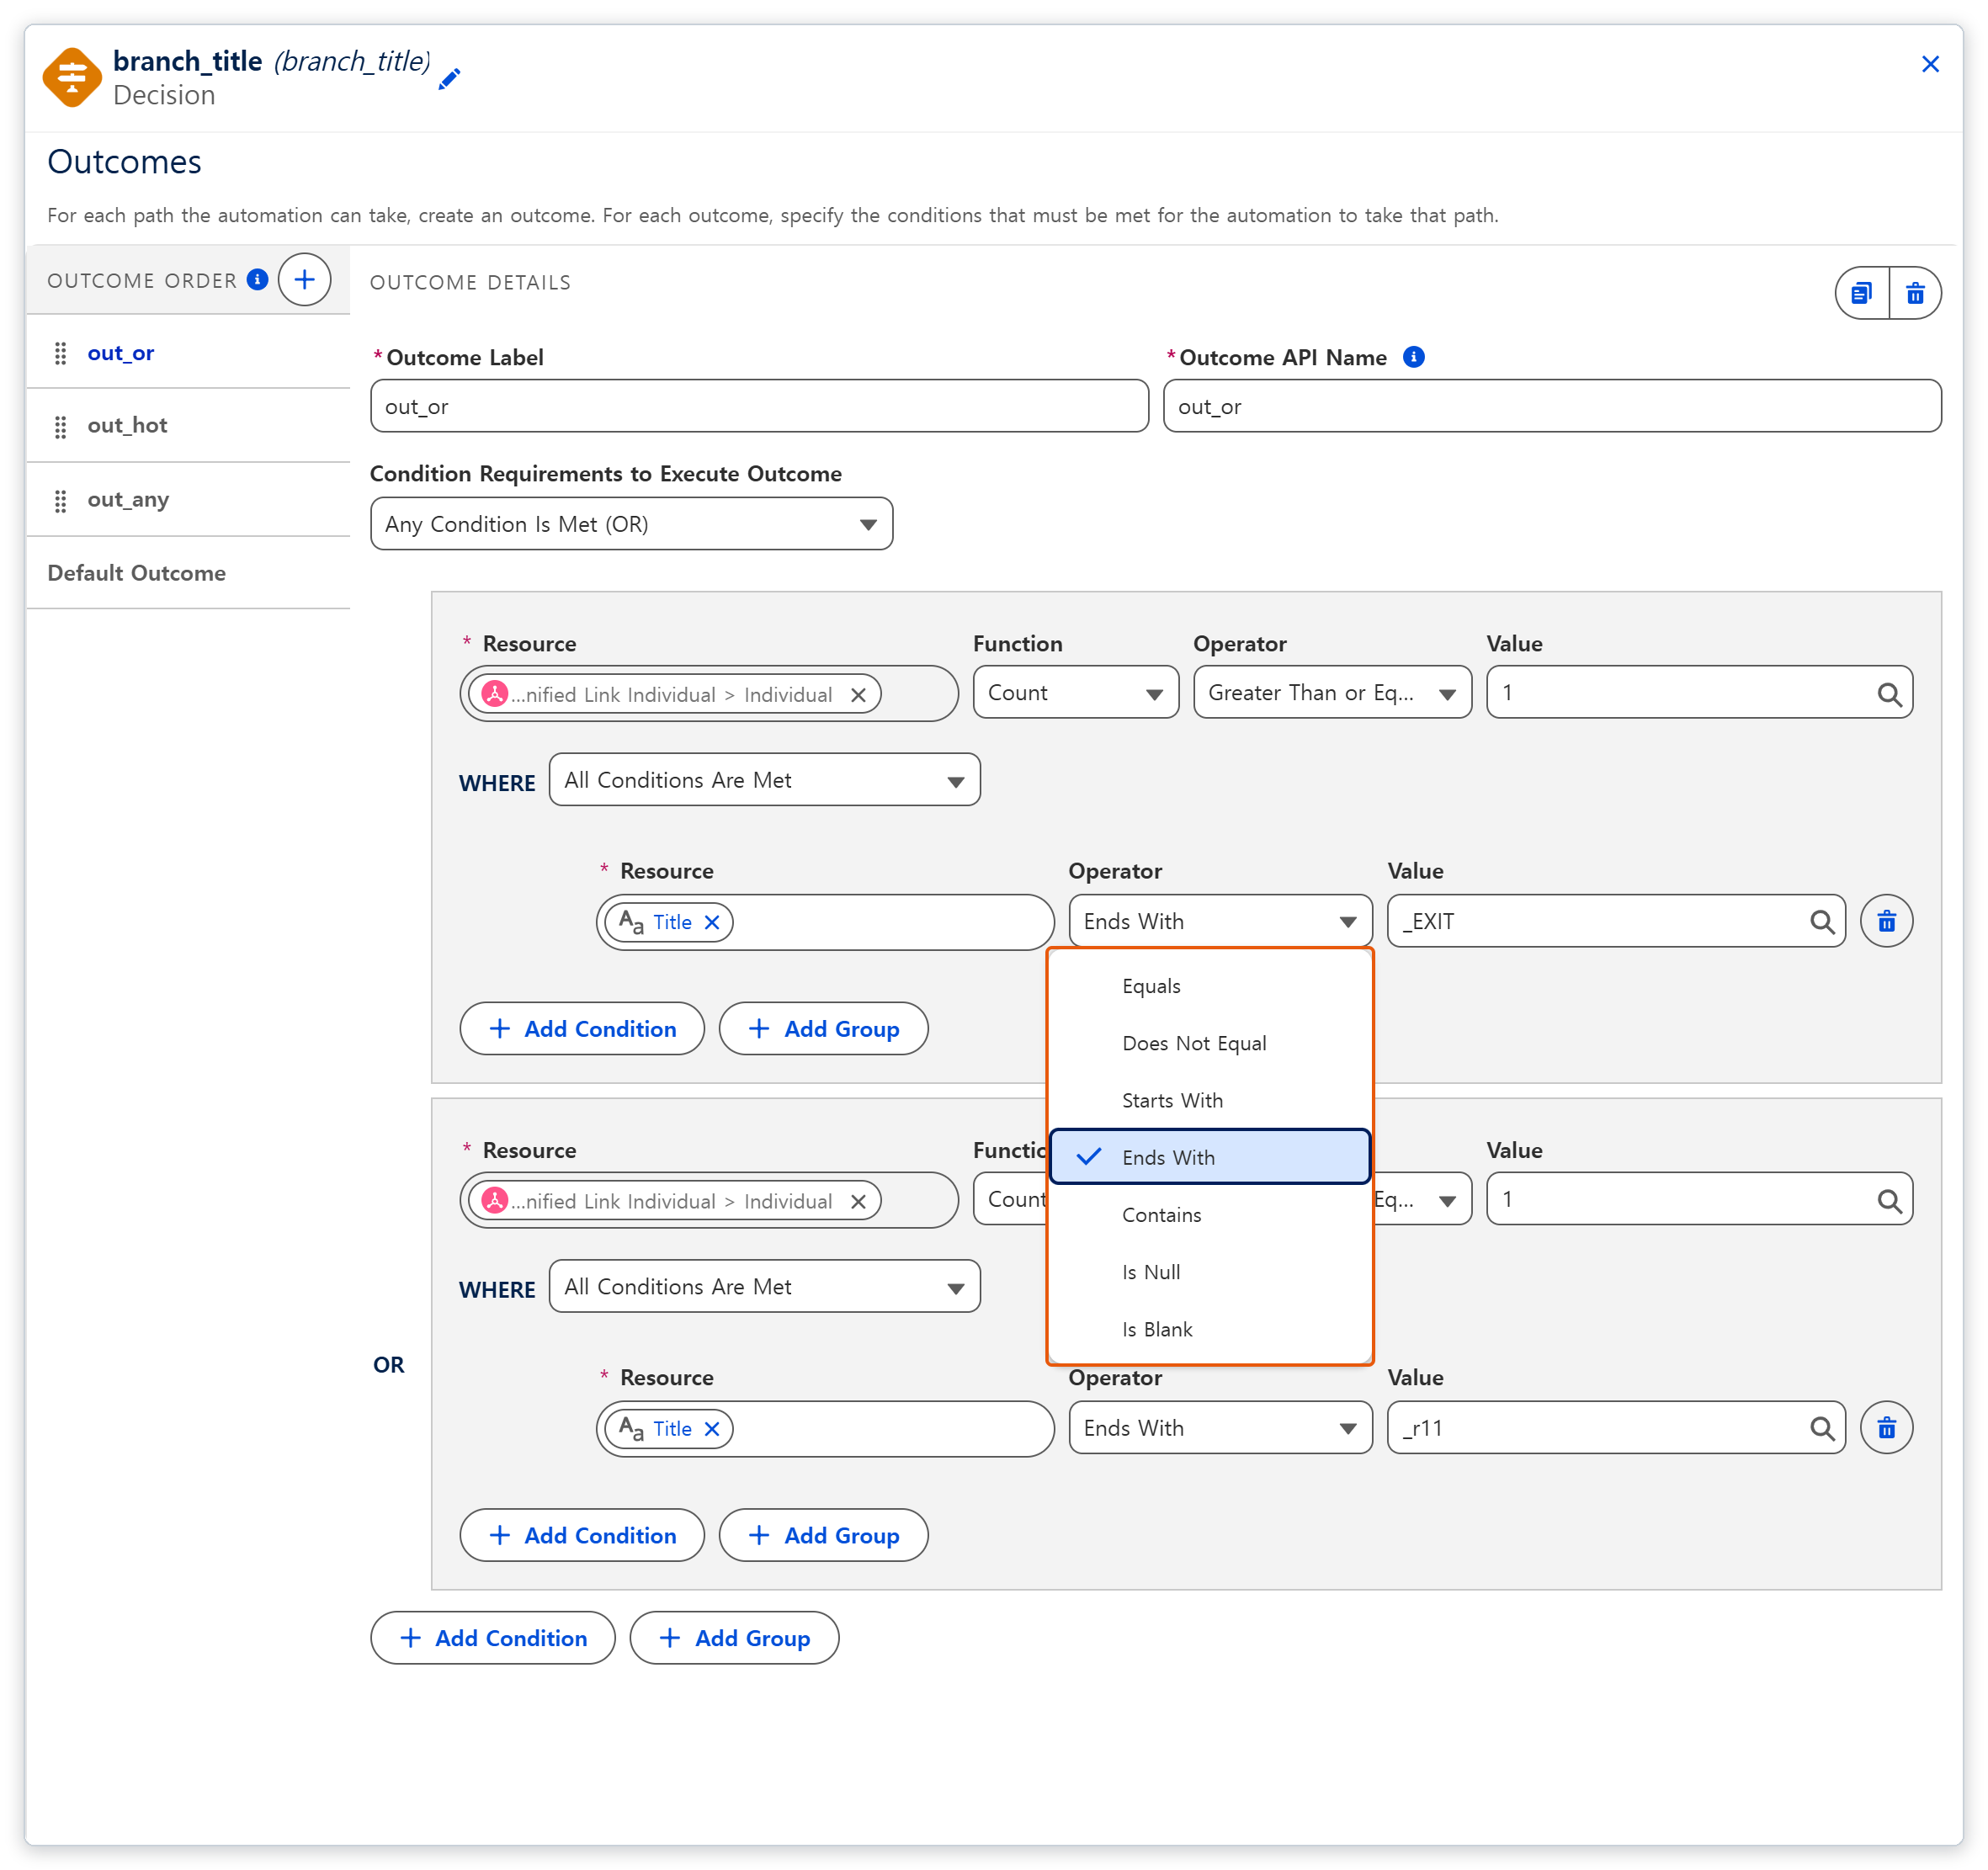
Task: Duplicate the outcome with the copy icon
Action: coord(1862,293)
